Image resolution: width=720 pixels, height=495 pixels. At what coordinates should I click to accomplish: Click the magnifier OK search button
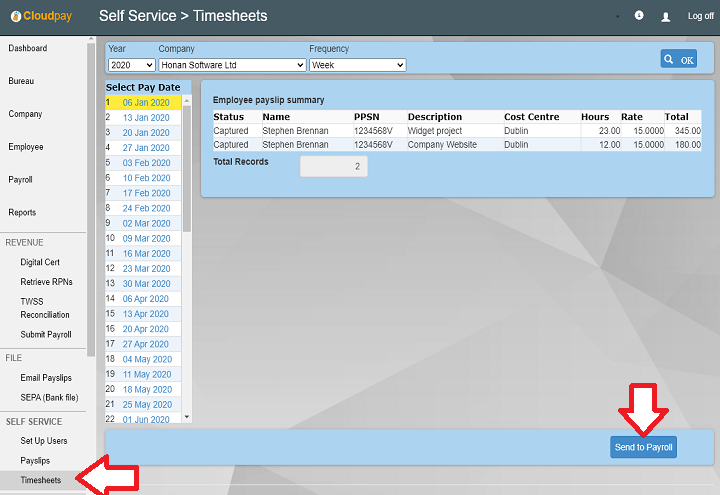tap(679, 60)
